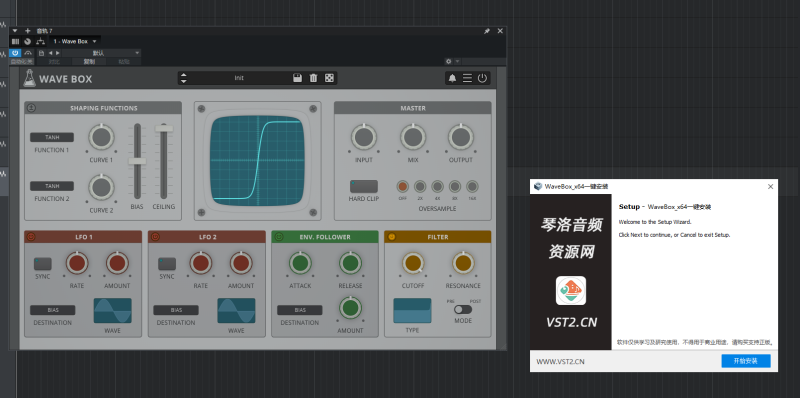Image resolution: width=800 pixels, height=398 pixels.
Task: Click the 开始安装 install button
Action: click(x=745, y=361)
